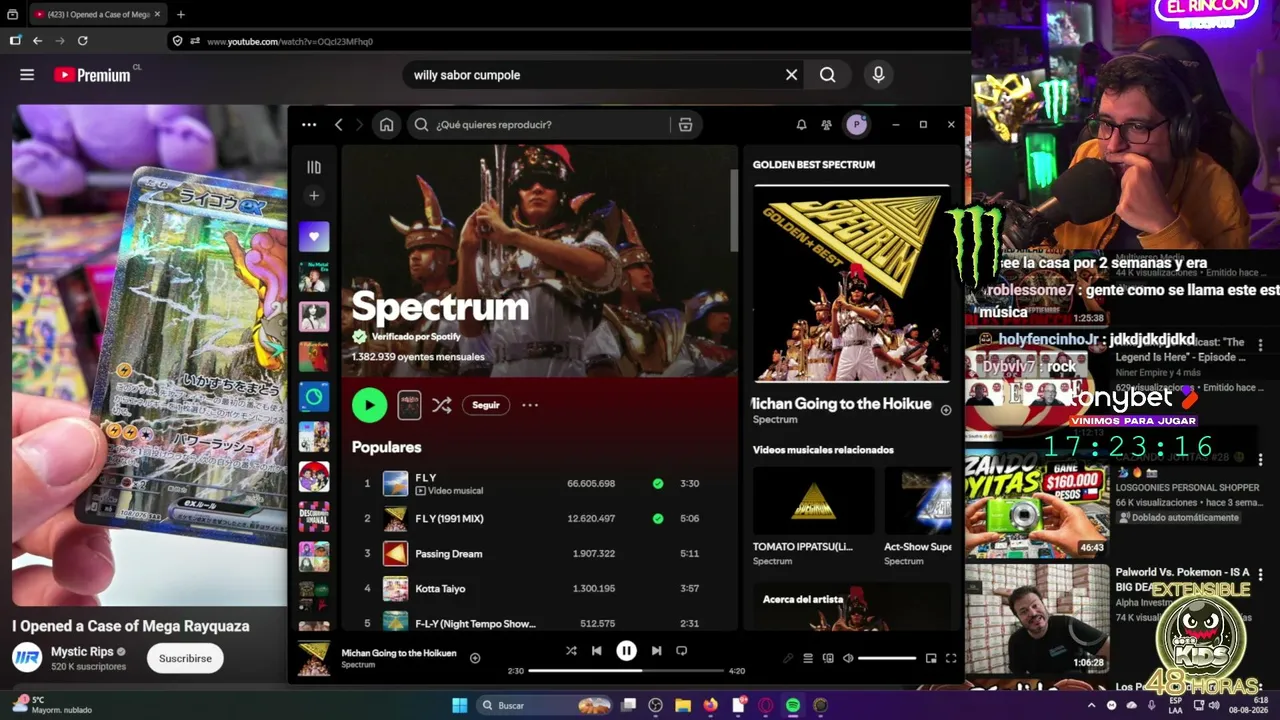The height and width of the screenshot is (720, 1280).
Task: Toggle repeat mode in playback bar
Action: click(682, 651)
